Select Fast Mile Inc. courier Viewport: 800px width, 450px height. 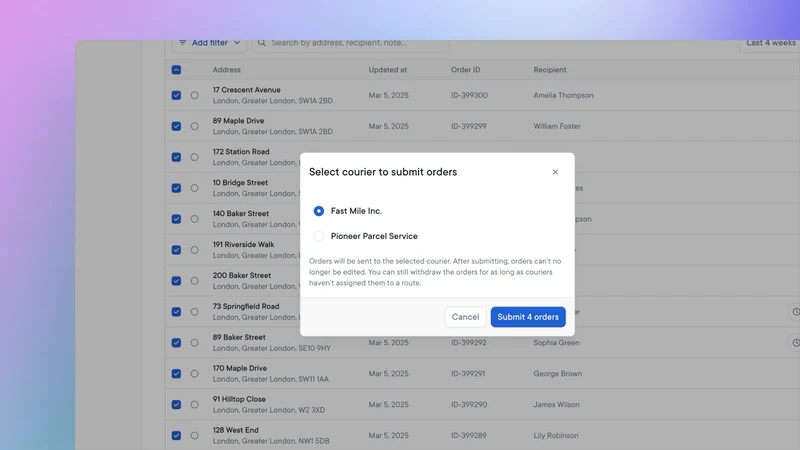319,211
